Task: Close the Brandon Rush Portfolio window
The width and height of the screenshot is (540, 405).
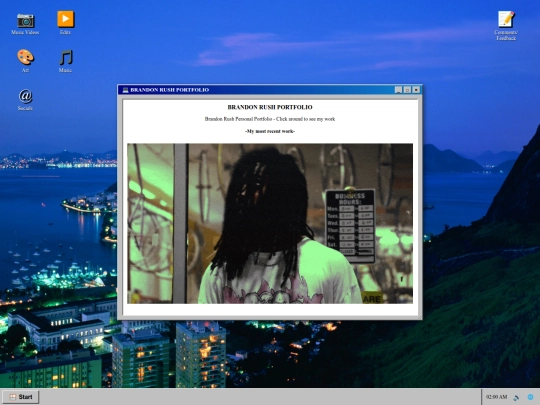Action: pos(416,90)
